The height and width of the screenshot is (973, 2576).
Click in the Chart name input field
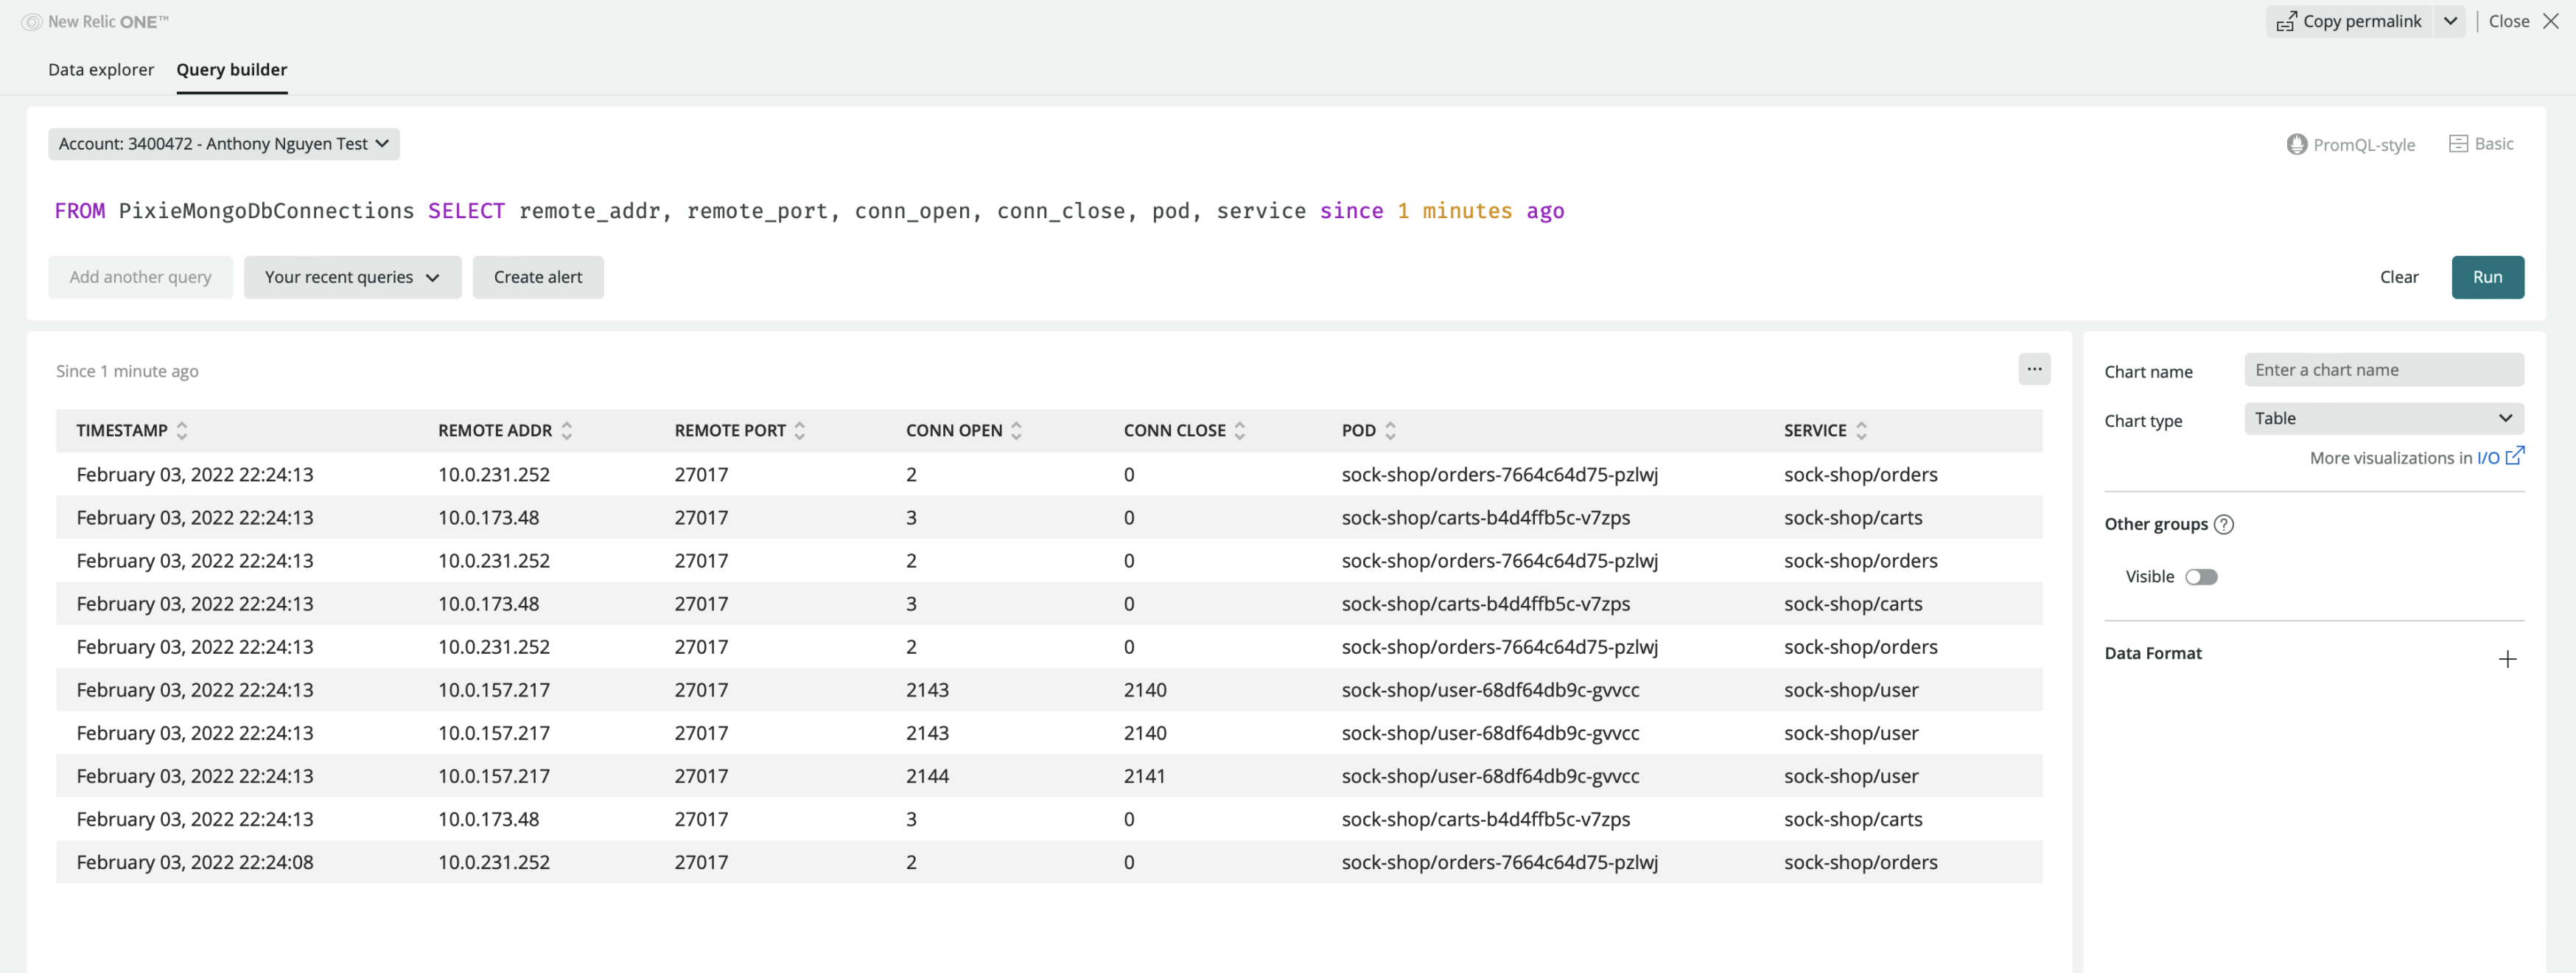[2383, 370]
